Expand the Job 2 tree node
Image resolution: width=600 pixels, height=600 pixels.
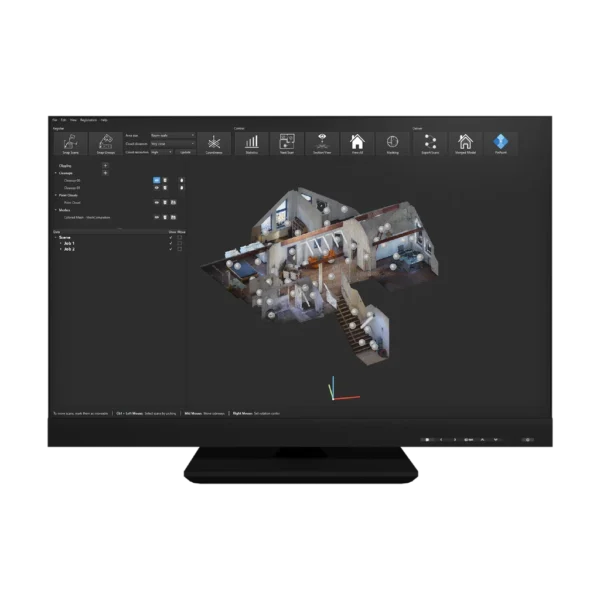coord(60,249)
